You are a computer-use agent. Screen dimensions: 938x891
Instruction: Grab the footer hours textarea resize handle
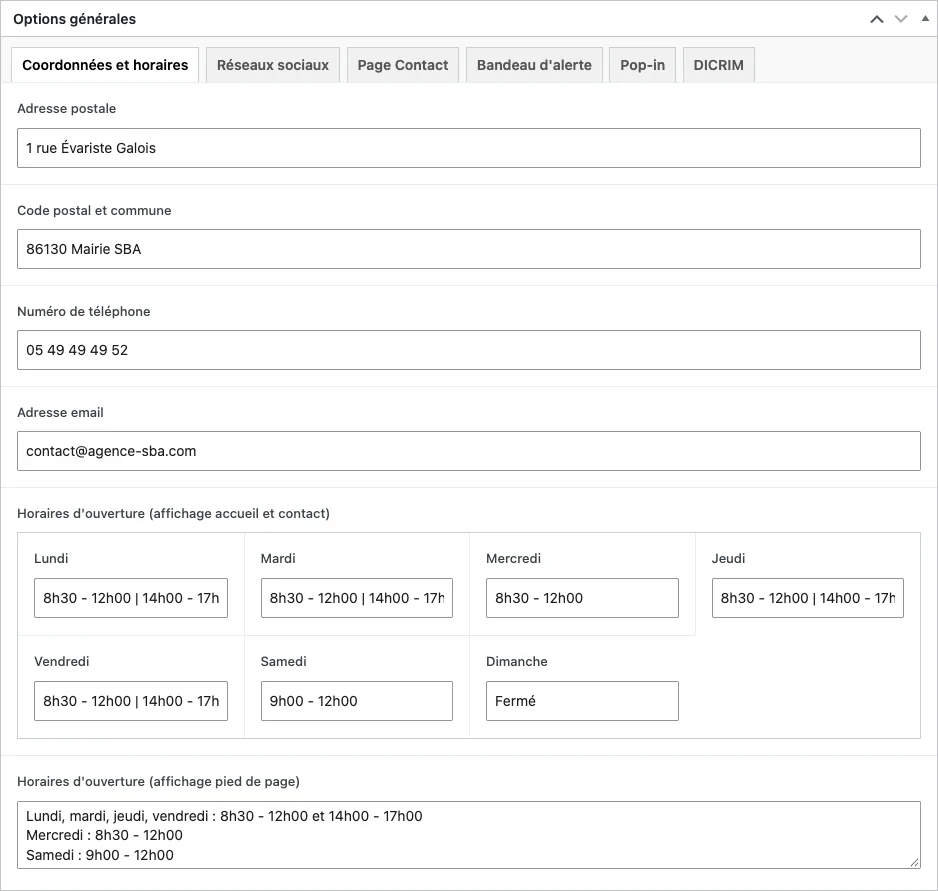(915, 862)
